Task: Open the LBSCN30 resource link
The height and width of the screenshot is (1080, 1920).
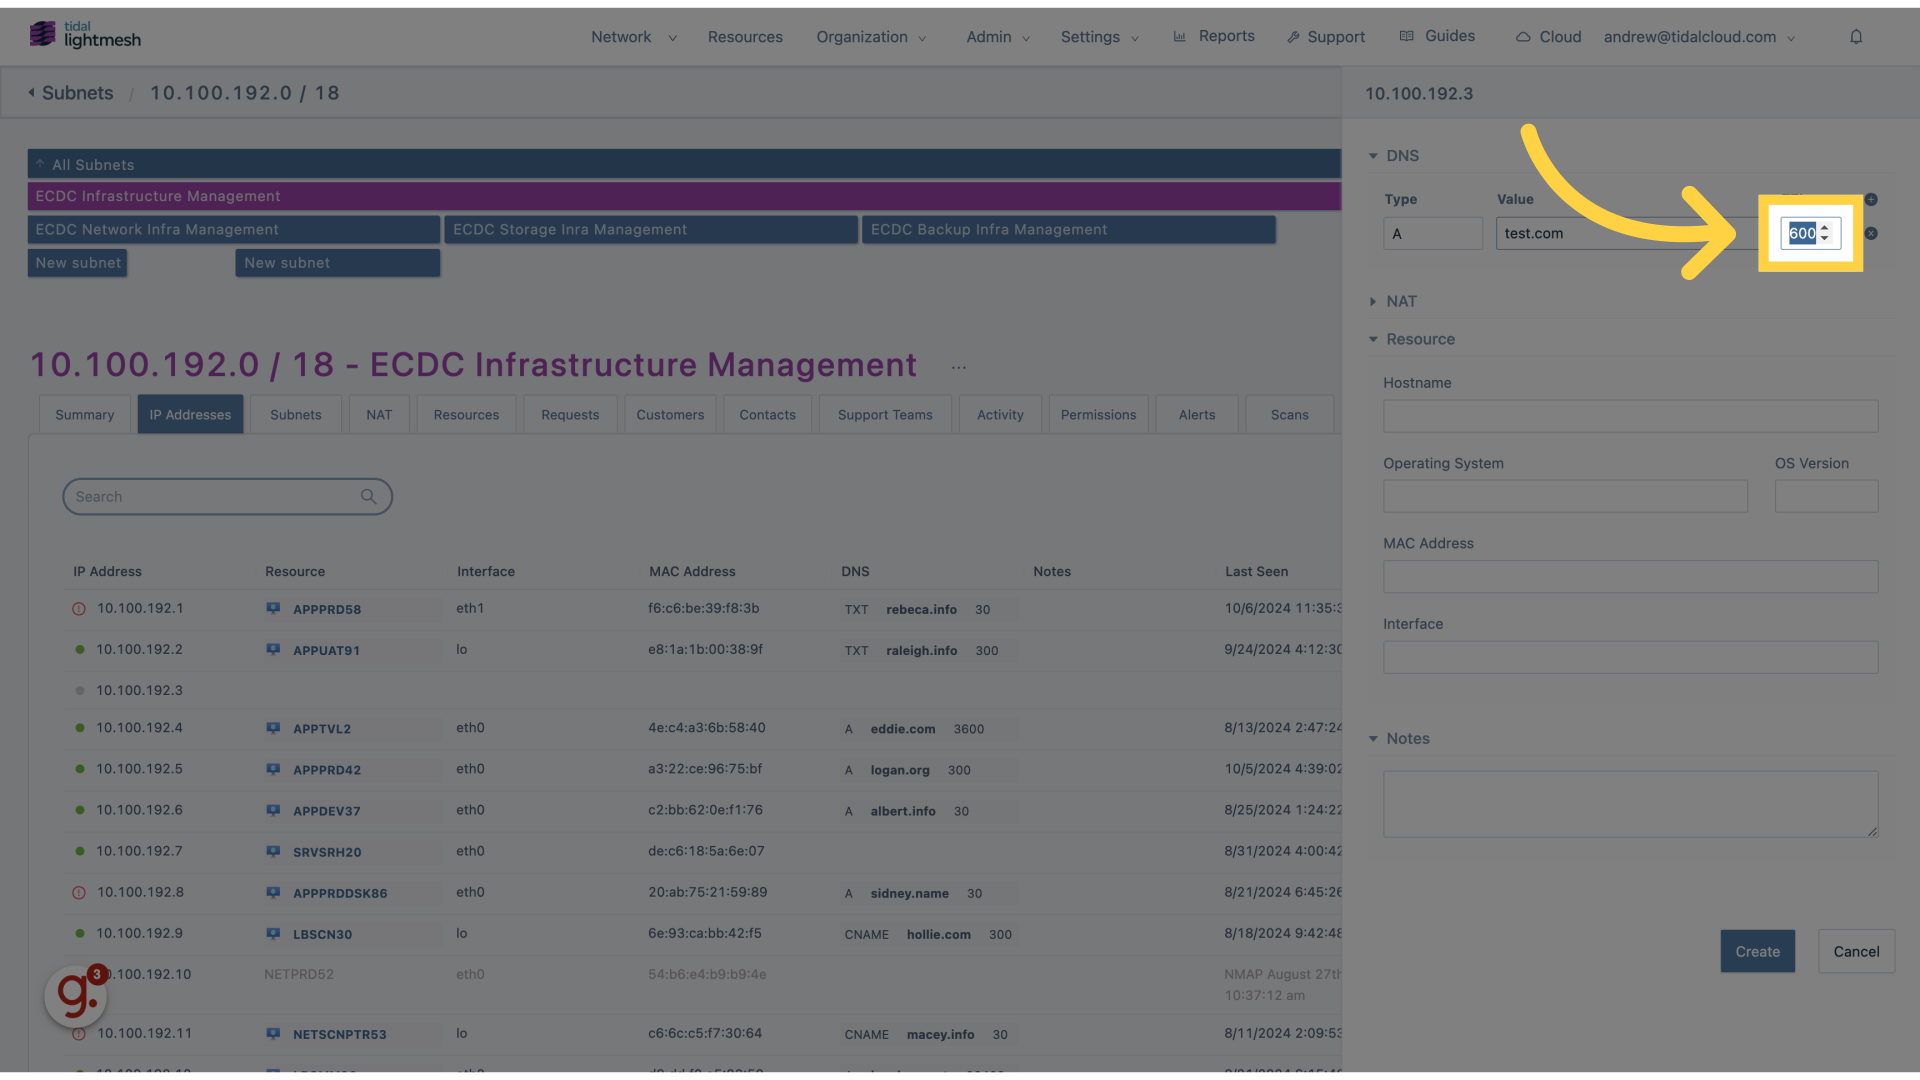Action: pyautogui.click(x=322, y=934)
